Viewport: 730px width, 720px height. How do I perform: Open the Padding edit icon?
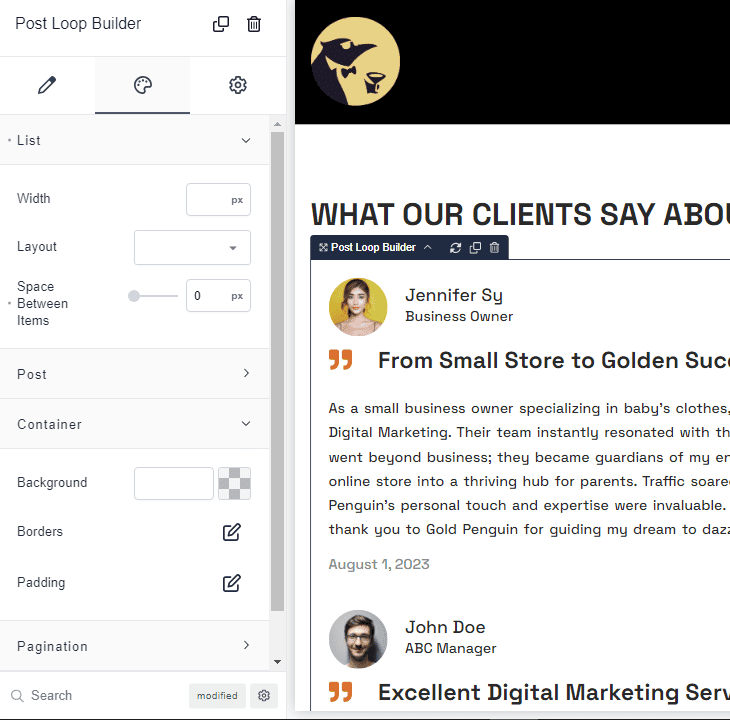click(231, 582)
